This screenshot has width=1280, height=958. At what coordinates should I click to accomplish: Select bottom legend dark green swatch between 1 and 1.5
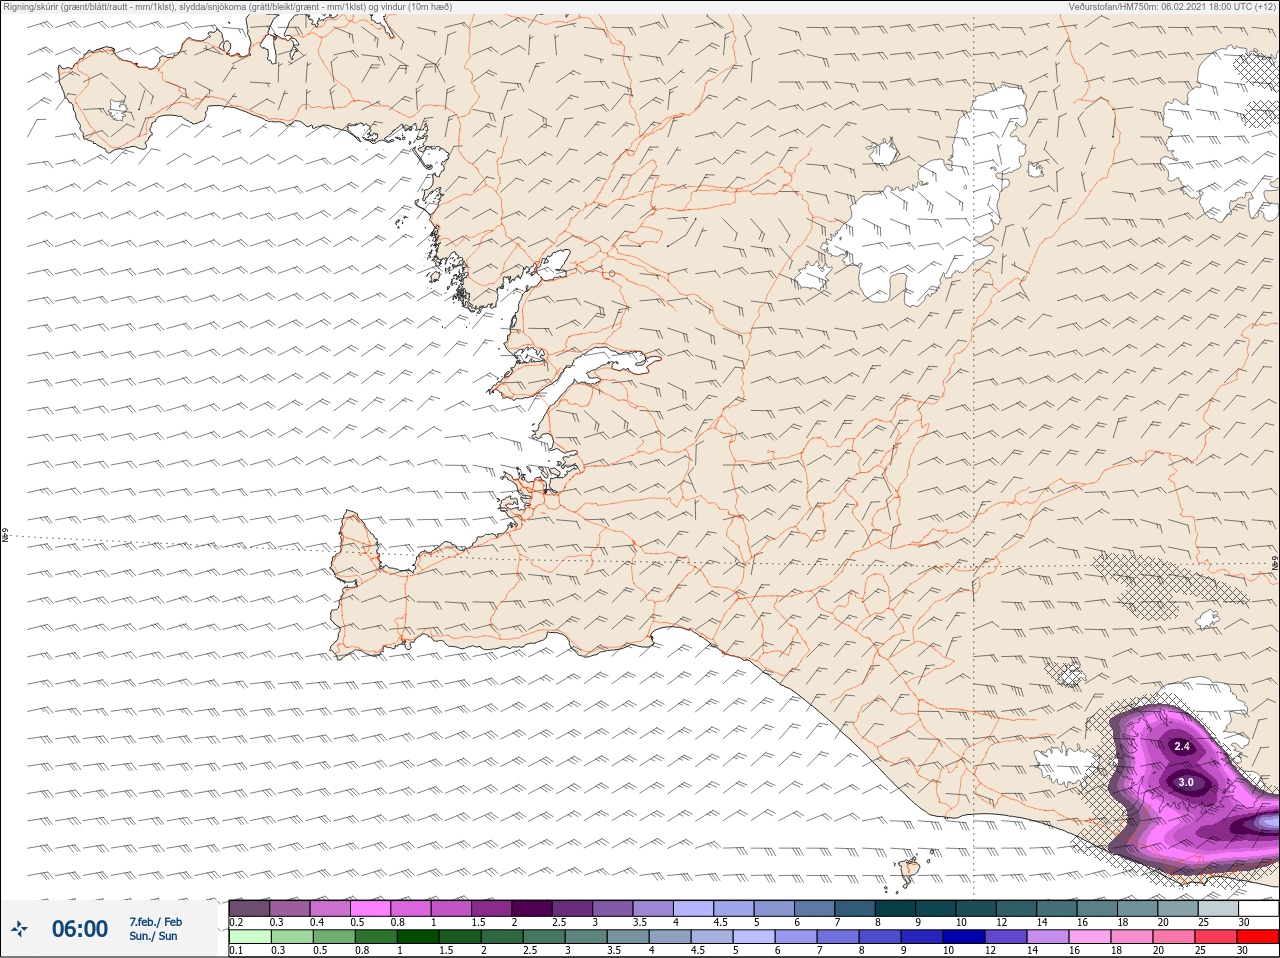[416, 937]
